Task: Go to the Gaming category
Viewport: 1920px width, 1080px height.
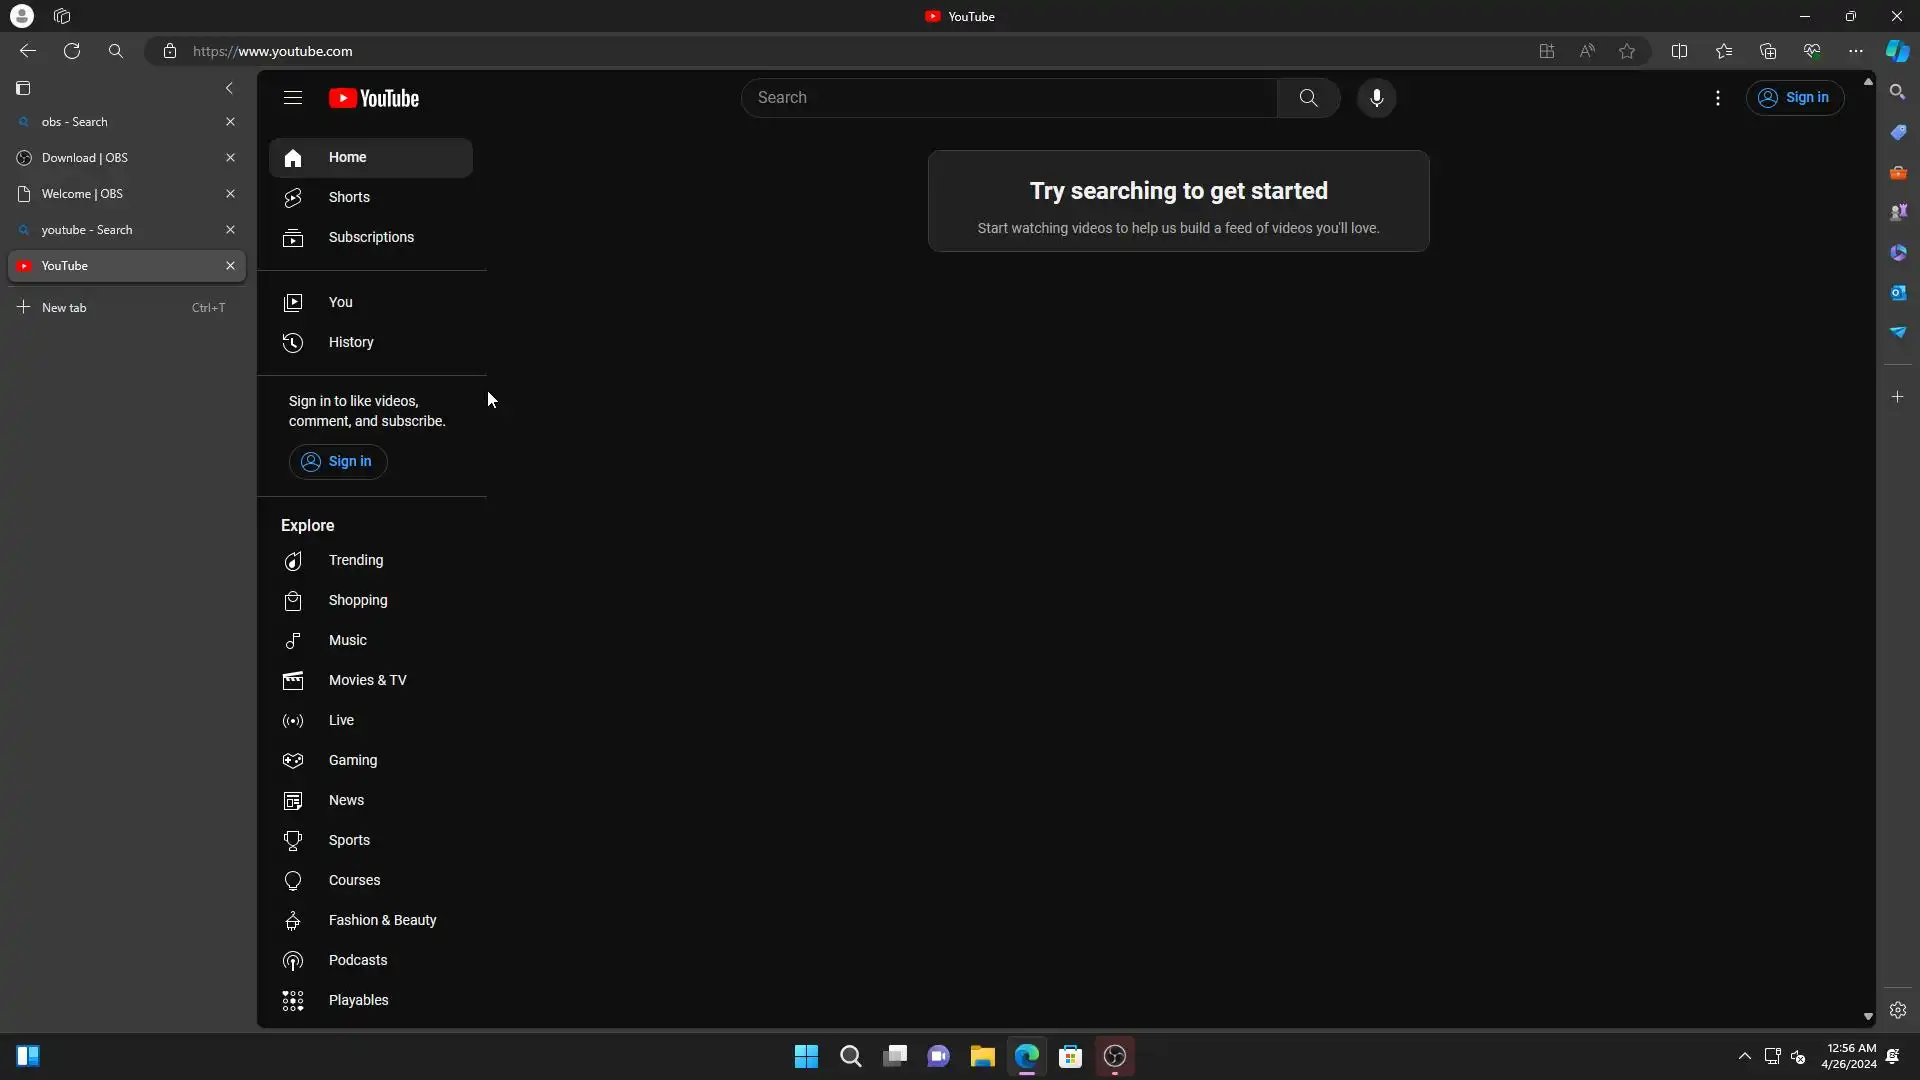Action: pyautogui.click(x=352, y=760)
